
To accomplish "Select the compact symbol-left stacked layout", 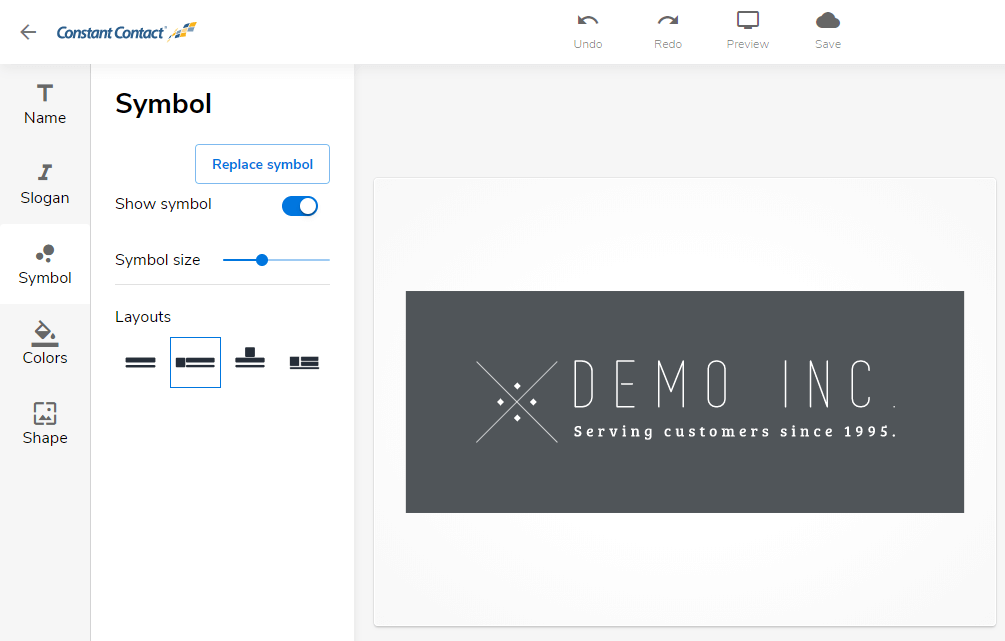I will [304, 362].
